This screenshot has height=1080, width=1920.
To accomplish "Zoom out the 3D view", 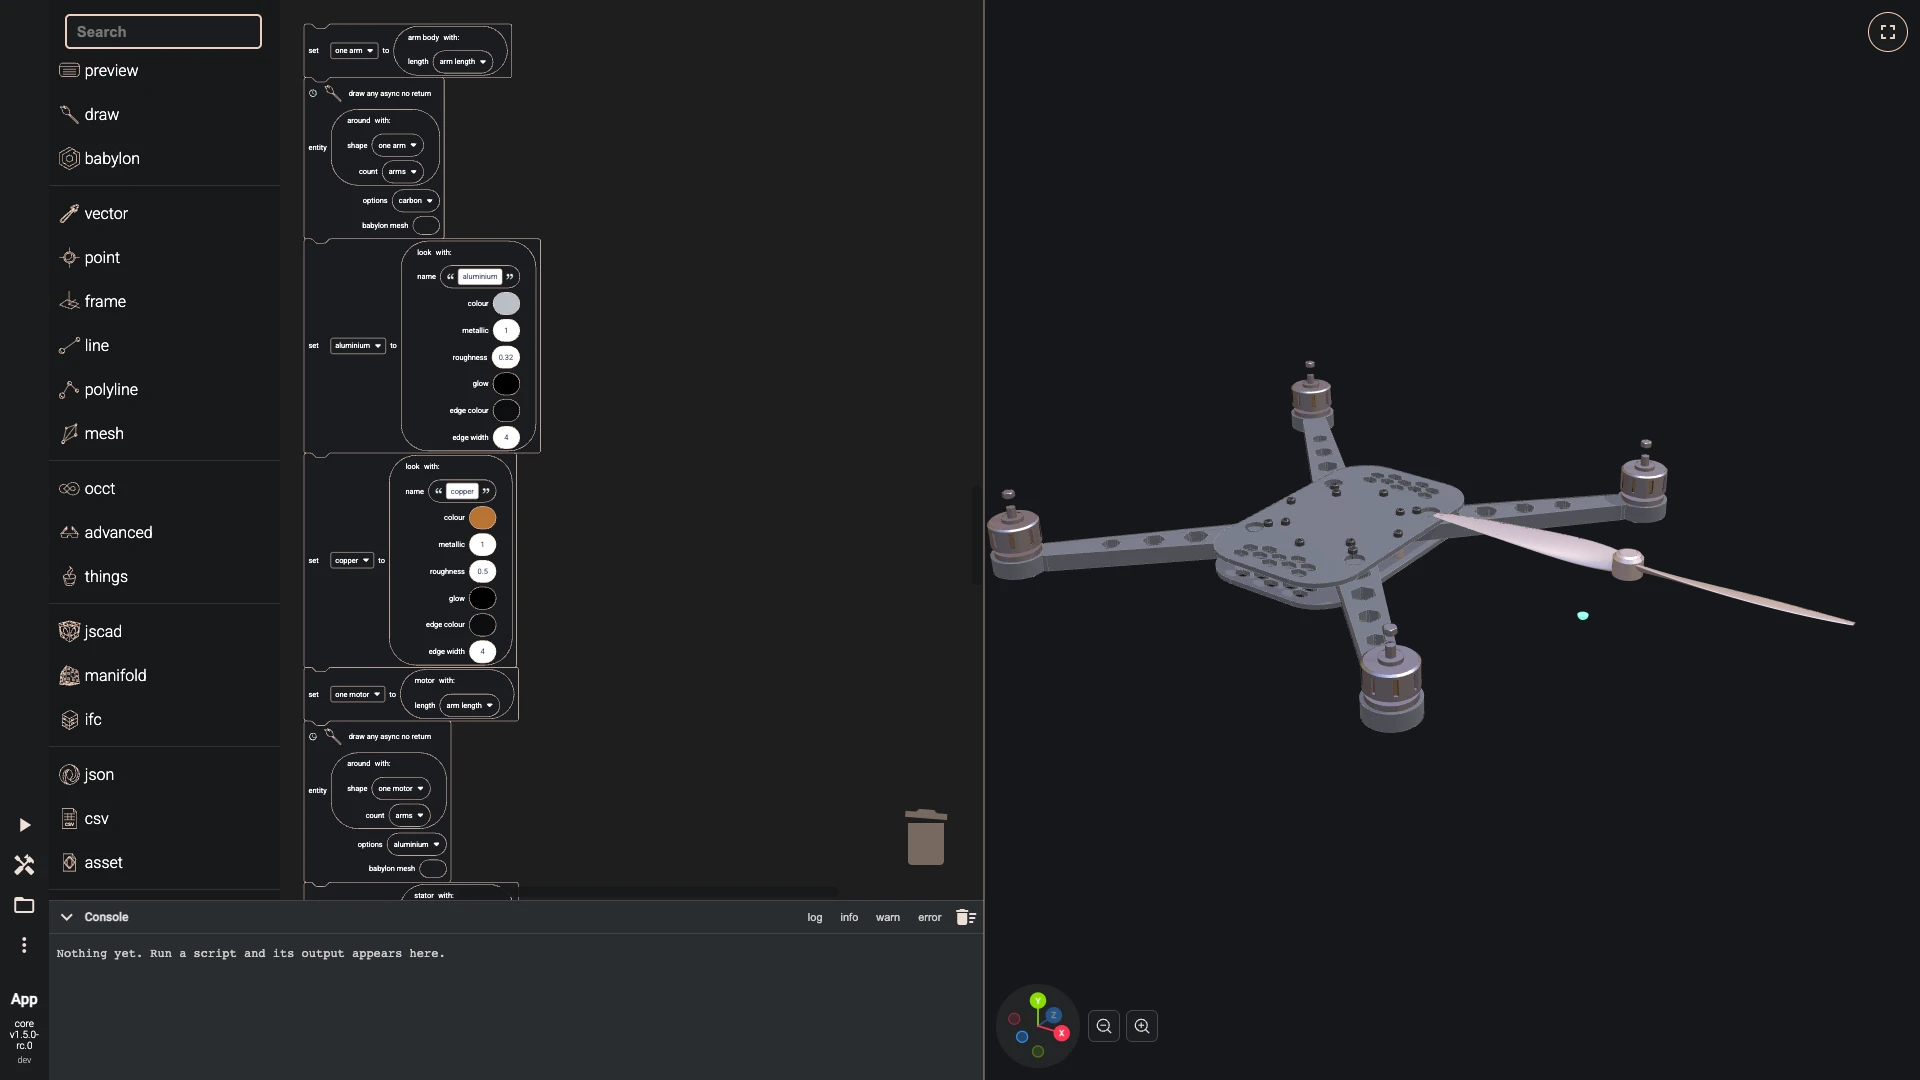I will (1104, 1026).
